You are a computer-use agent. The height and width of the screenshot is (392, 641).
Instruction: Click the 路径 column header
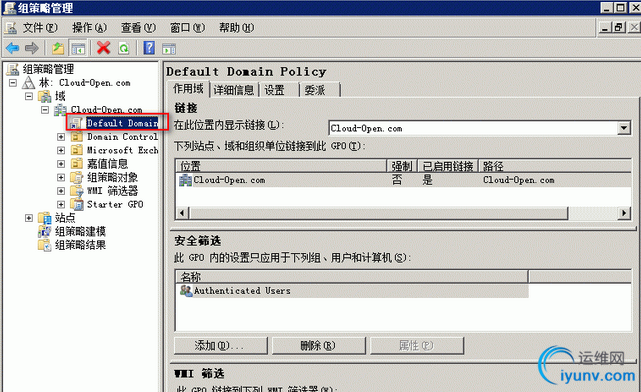click(x=555, y=166)
